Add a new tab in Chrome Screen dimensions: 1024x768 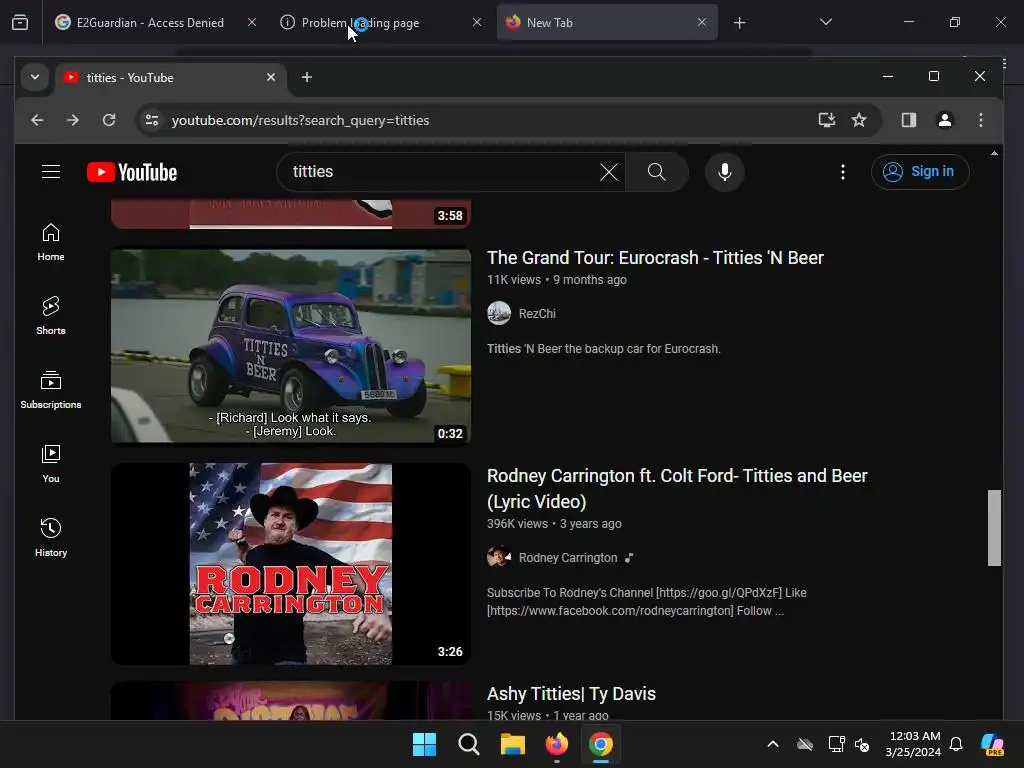[x=306, y=77]
